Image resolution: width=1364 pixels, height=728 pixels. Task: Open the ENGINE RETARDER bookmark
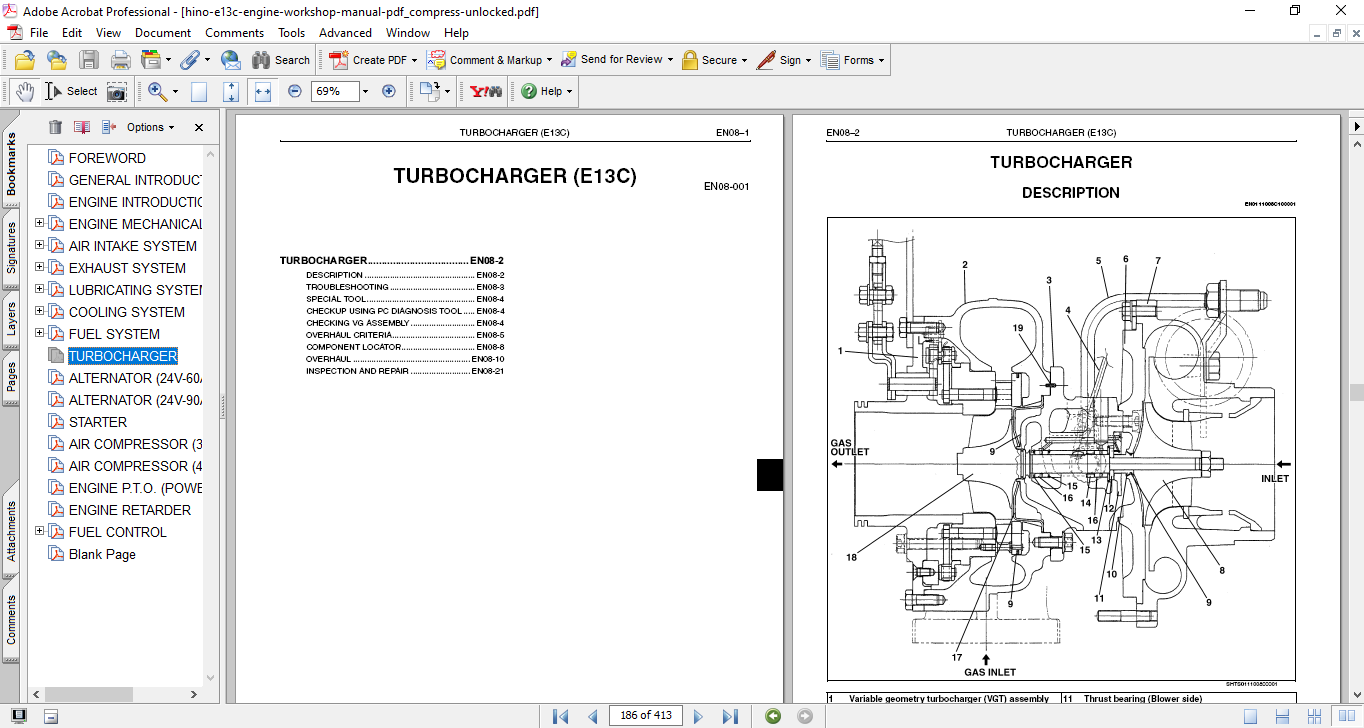[x=129, y=510]
